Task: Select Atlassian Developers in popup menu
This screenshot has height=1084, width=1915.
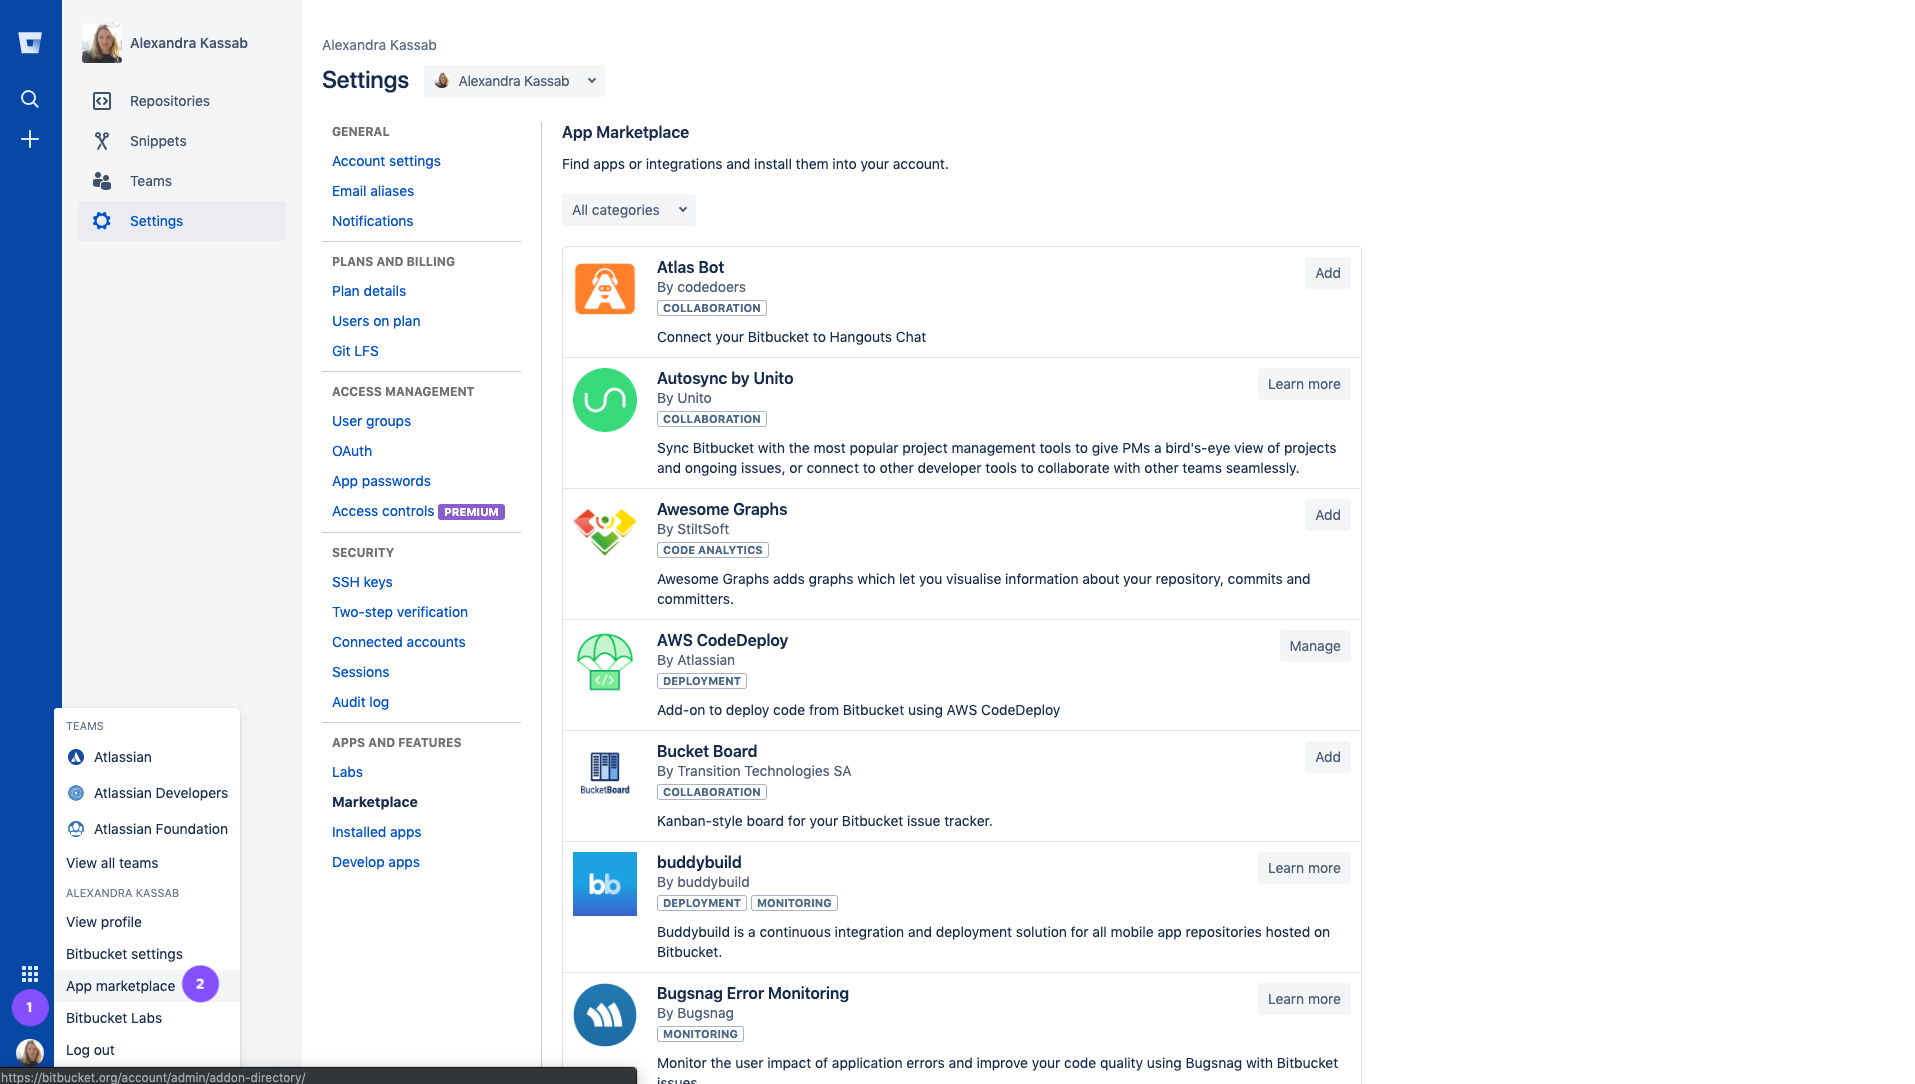Action: pyautogui.click(x=147, y=793)
